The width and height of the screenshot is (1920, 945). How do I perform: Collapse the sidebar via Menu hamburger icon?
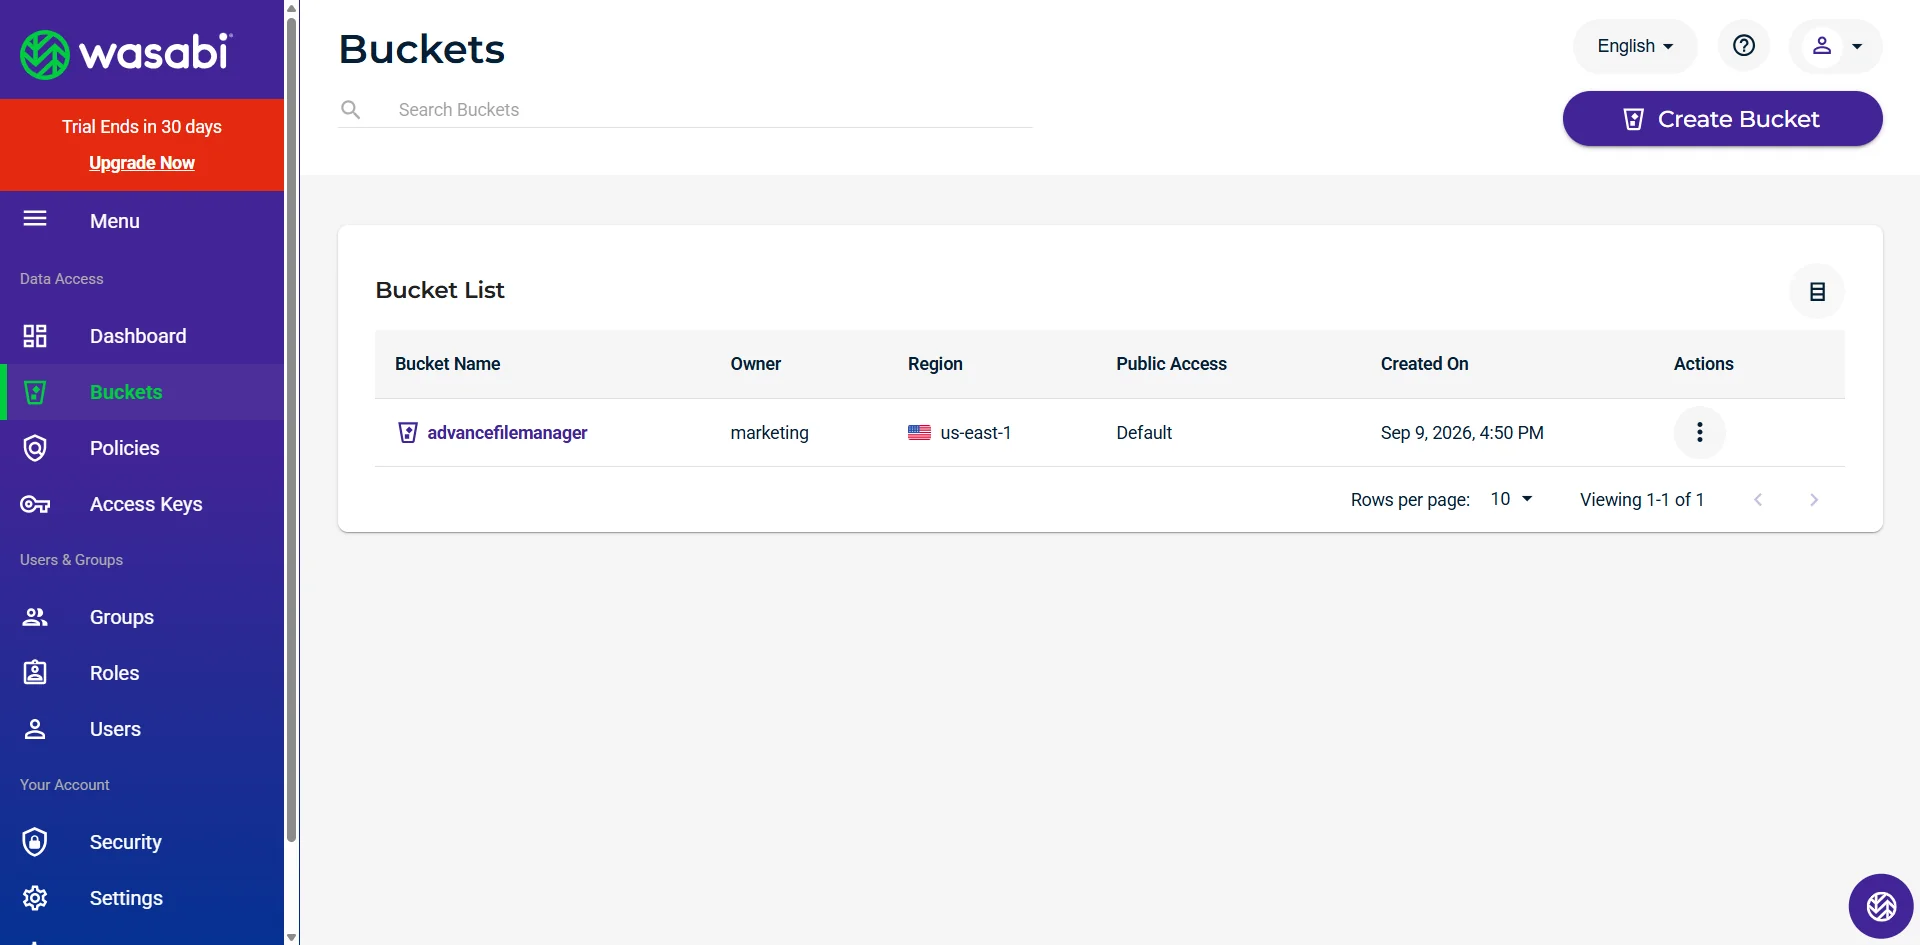tap(35, 219)
